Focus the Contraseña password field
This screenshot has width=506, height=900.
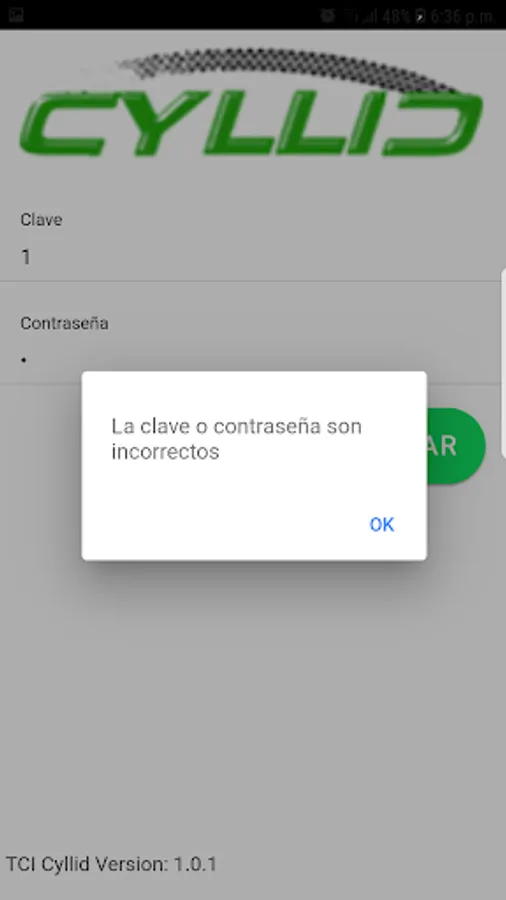point(252,360)
